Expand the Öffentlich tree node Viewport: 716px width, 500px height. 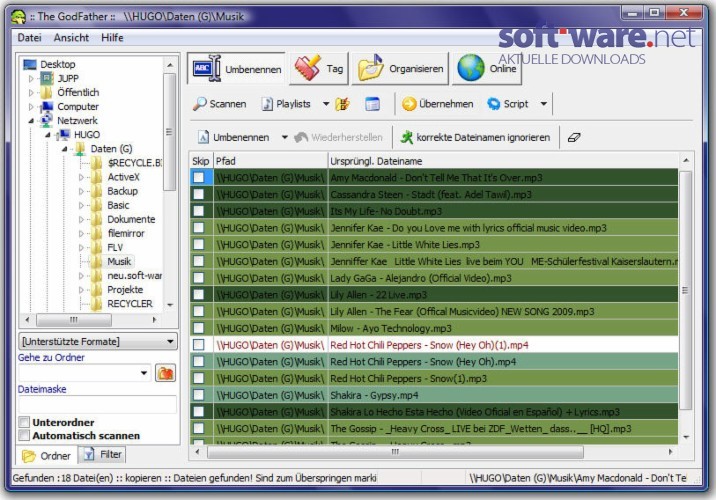tap(31, 93)
